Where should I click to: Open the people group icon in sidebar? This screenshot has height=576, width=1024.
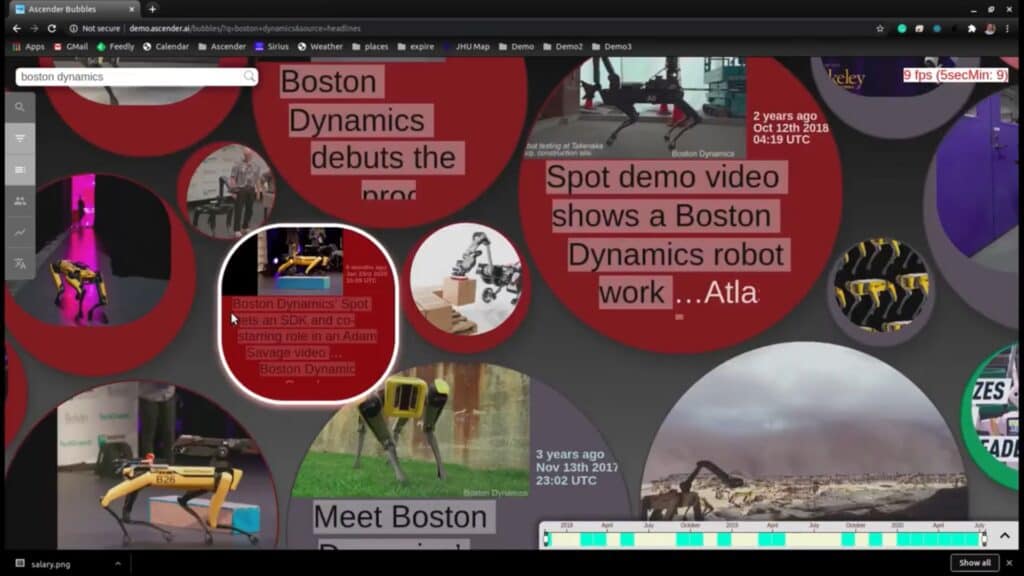click(20, 201)
